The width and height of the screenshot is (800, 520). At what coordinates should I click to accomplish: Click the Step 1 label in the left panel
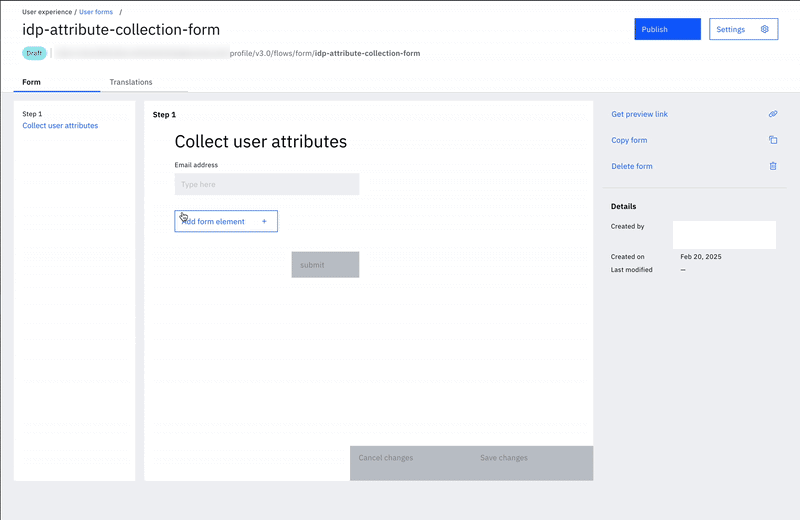click(32, 114)
